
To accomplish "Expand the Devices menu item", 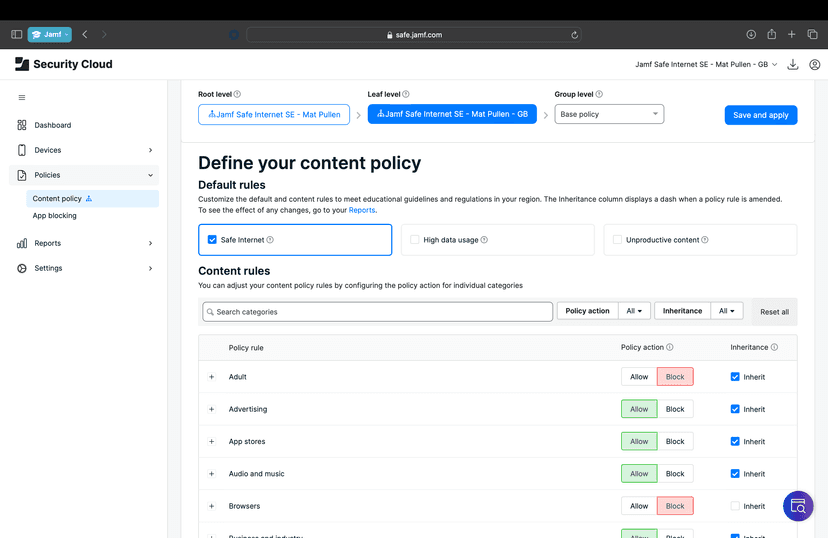I will [x=84, y=150].
